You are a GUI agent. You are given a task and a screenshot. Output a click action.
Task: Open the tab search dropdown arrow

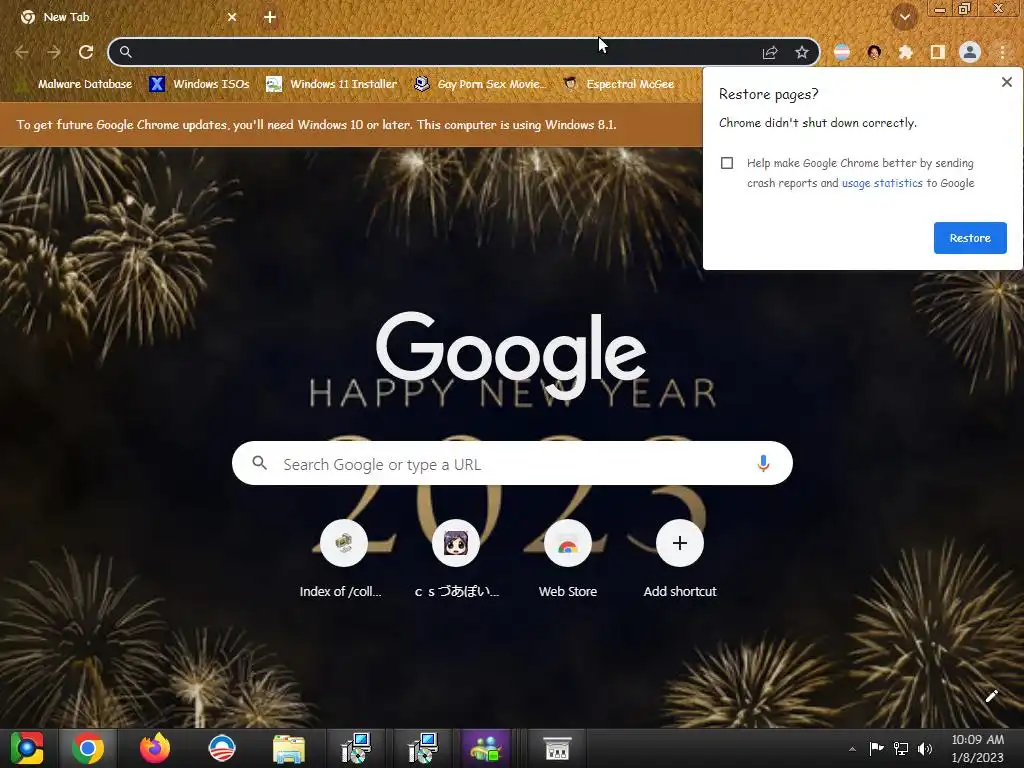904,17
